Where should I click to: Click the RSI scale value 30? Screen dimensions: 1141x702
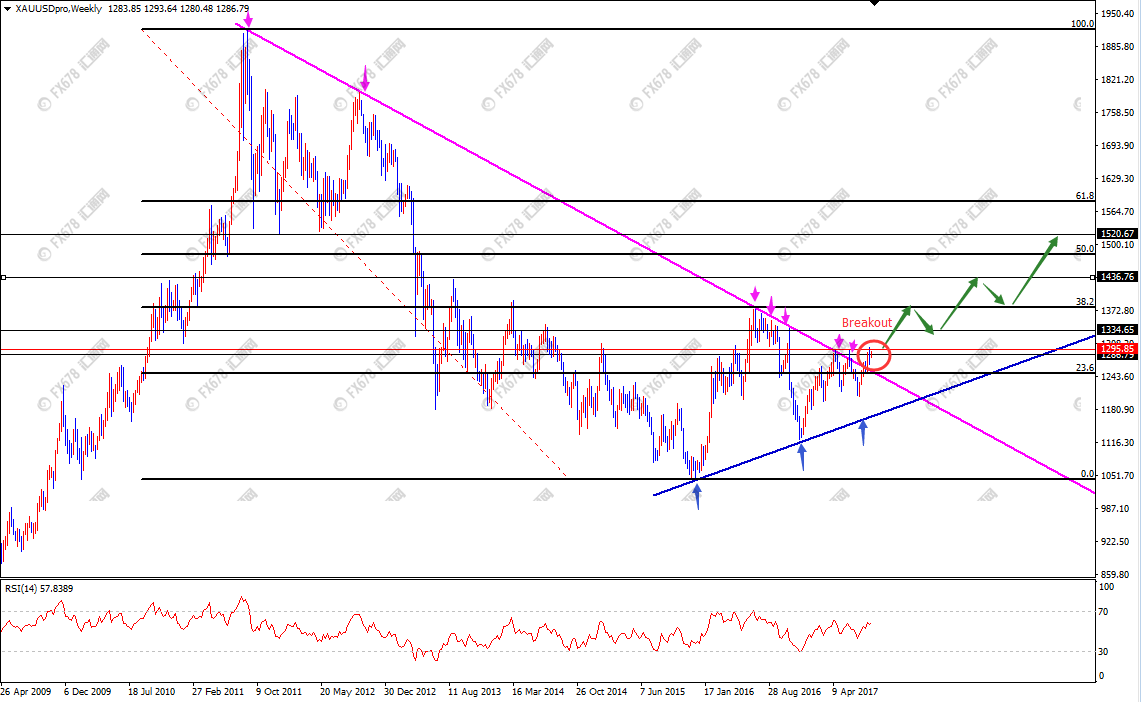pos(1104,651)
